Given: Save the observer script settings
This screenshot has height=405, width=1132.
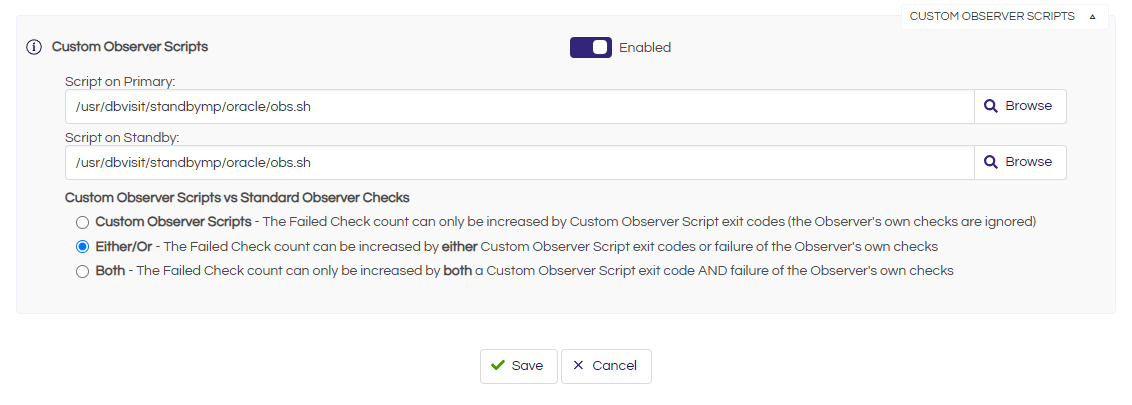Looking at the screenshot, I should coord(518,366).
